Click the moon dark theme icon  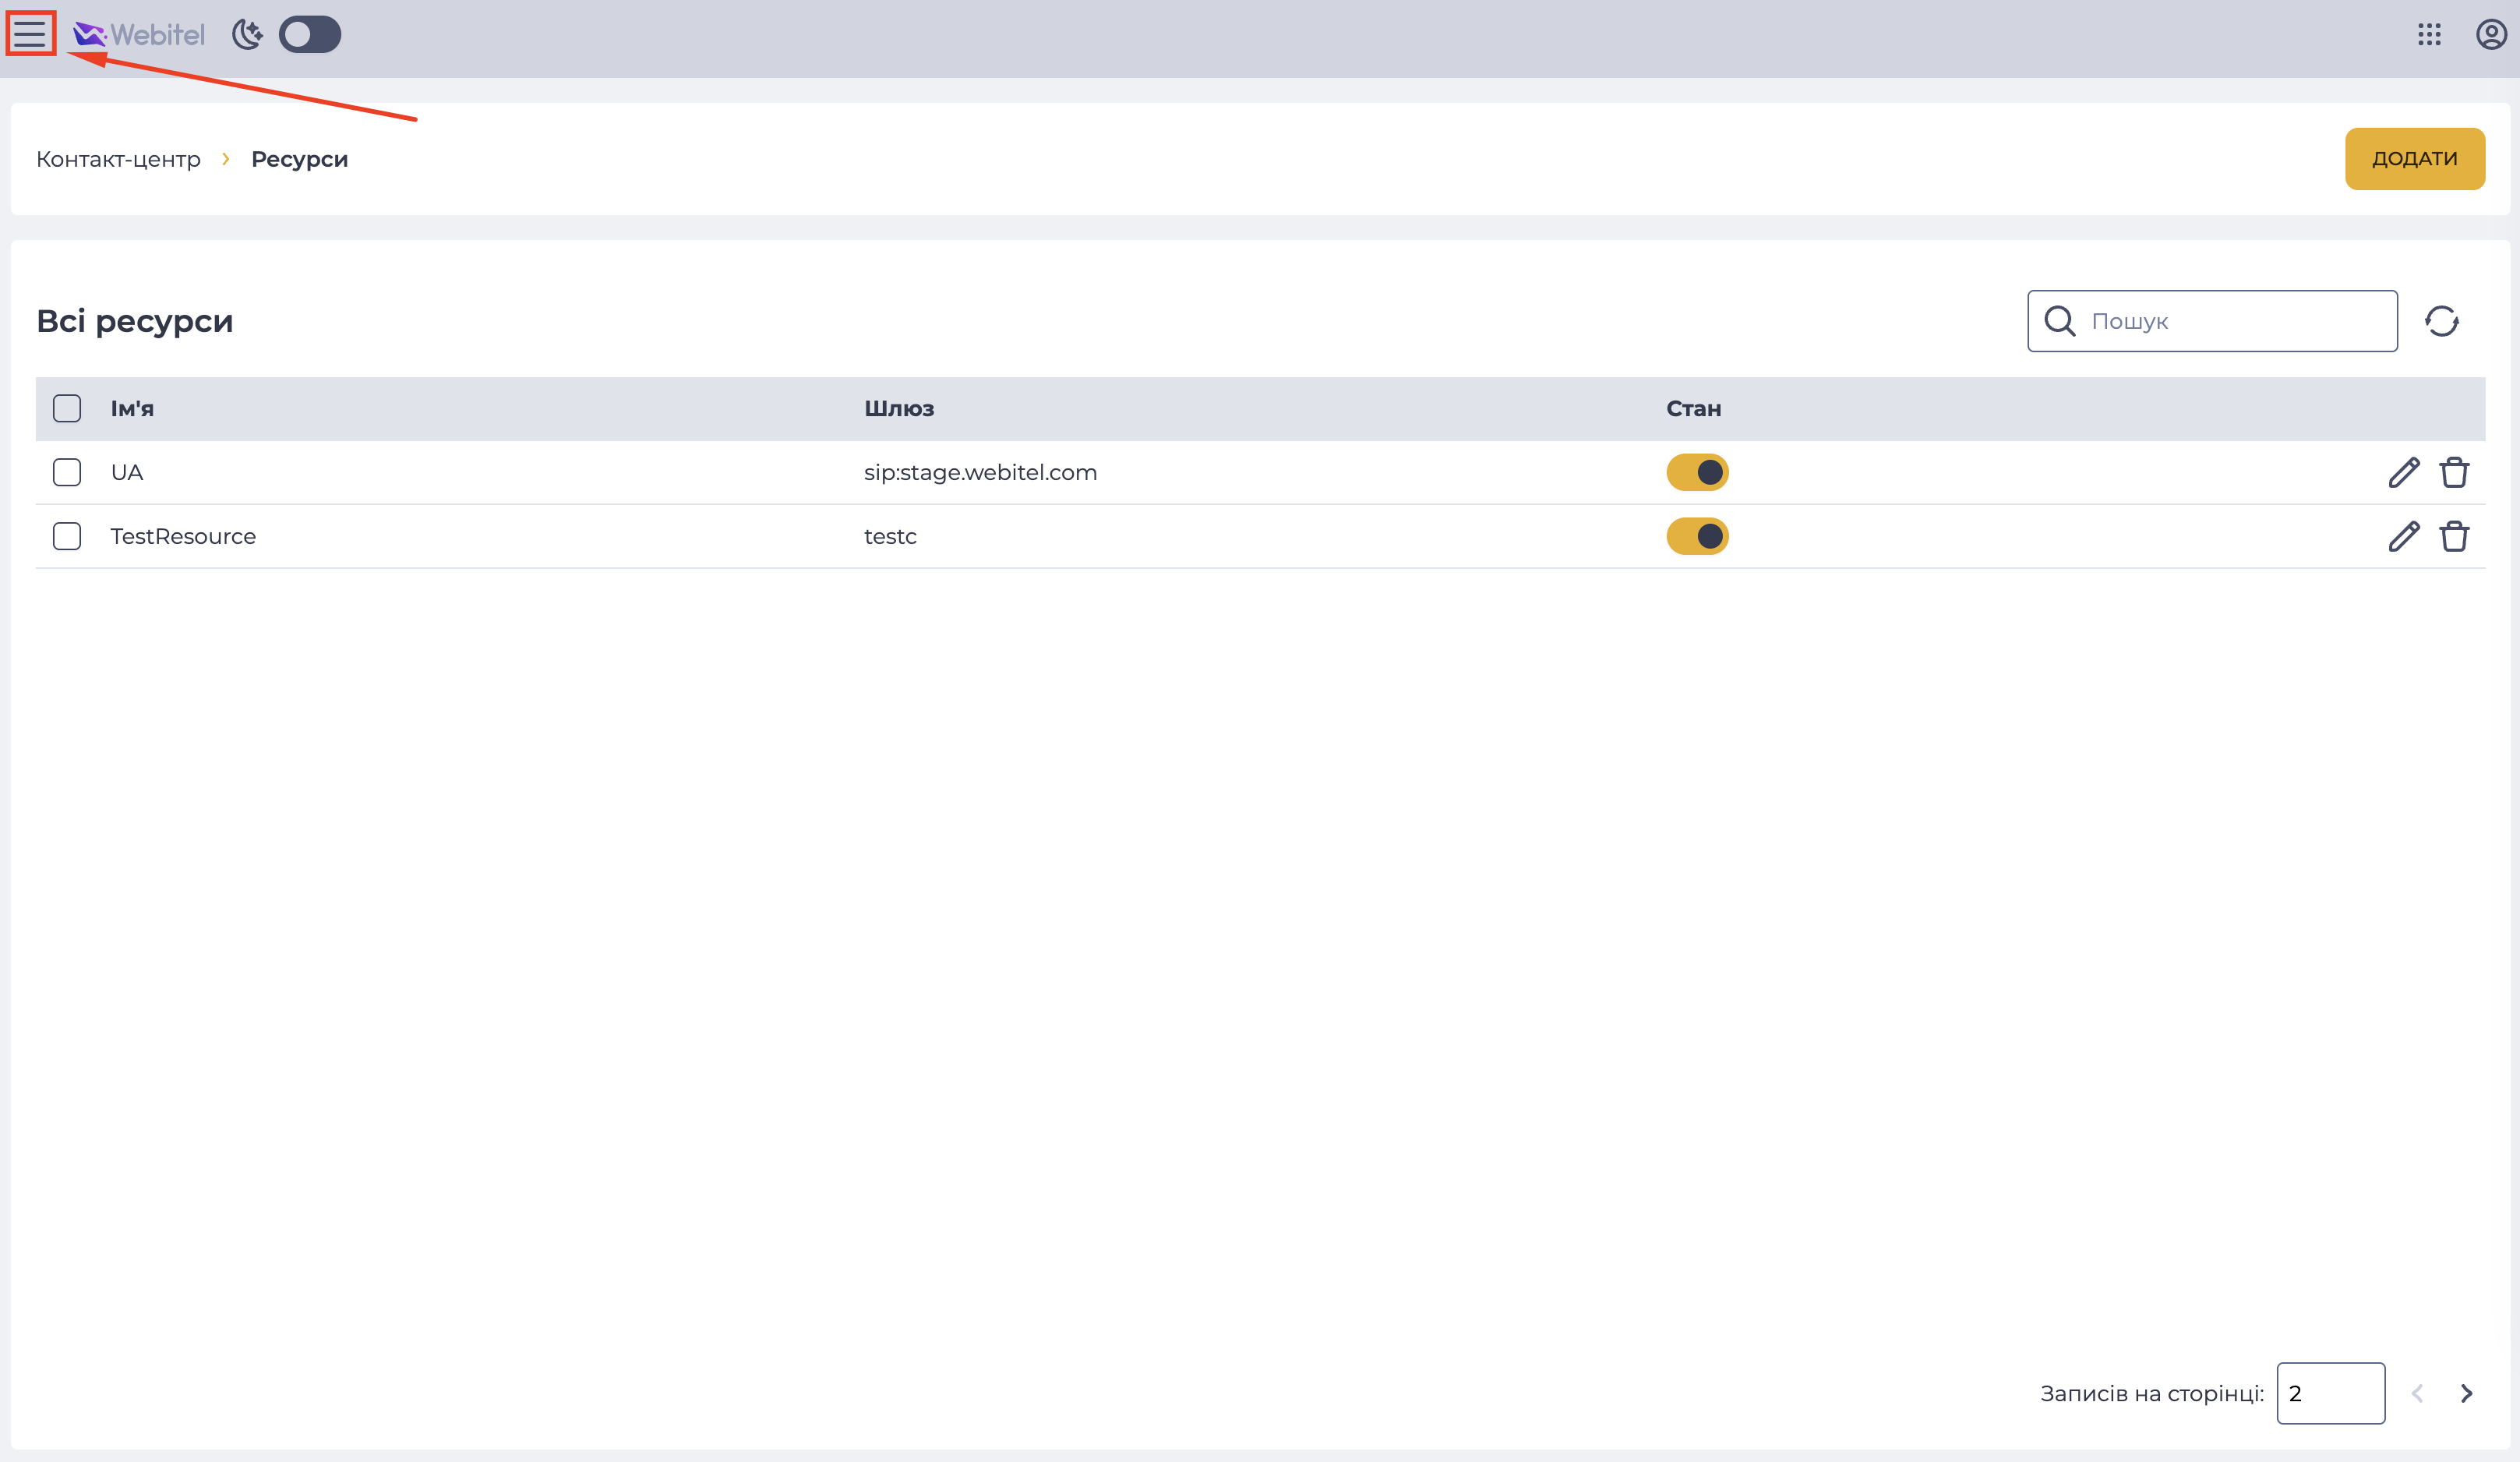(247, 35)
